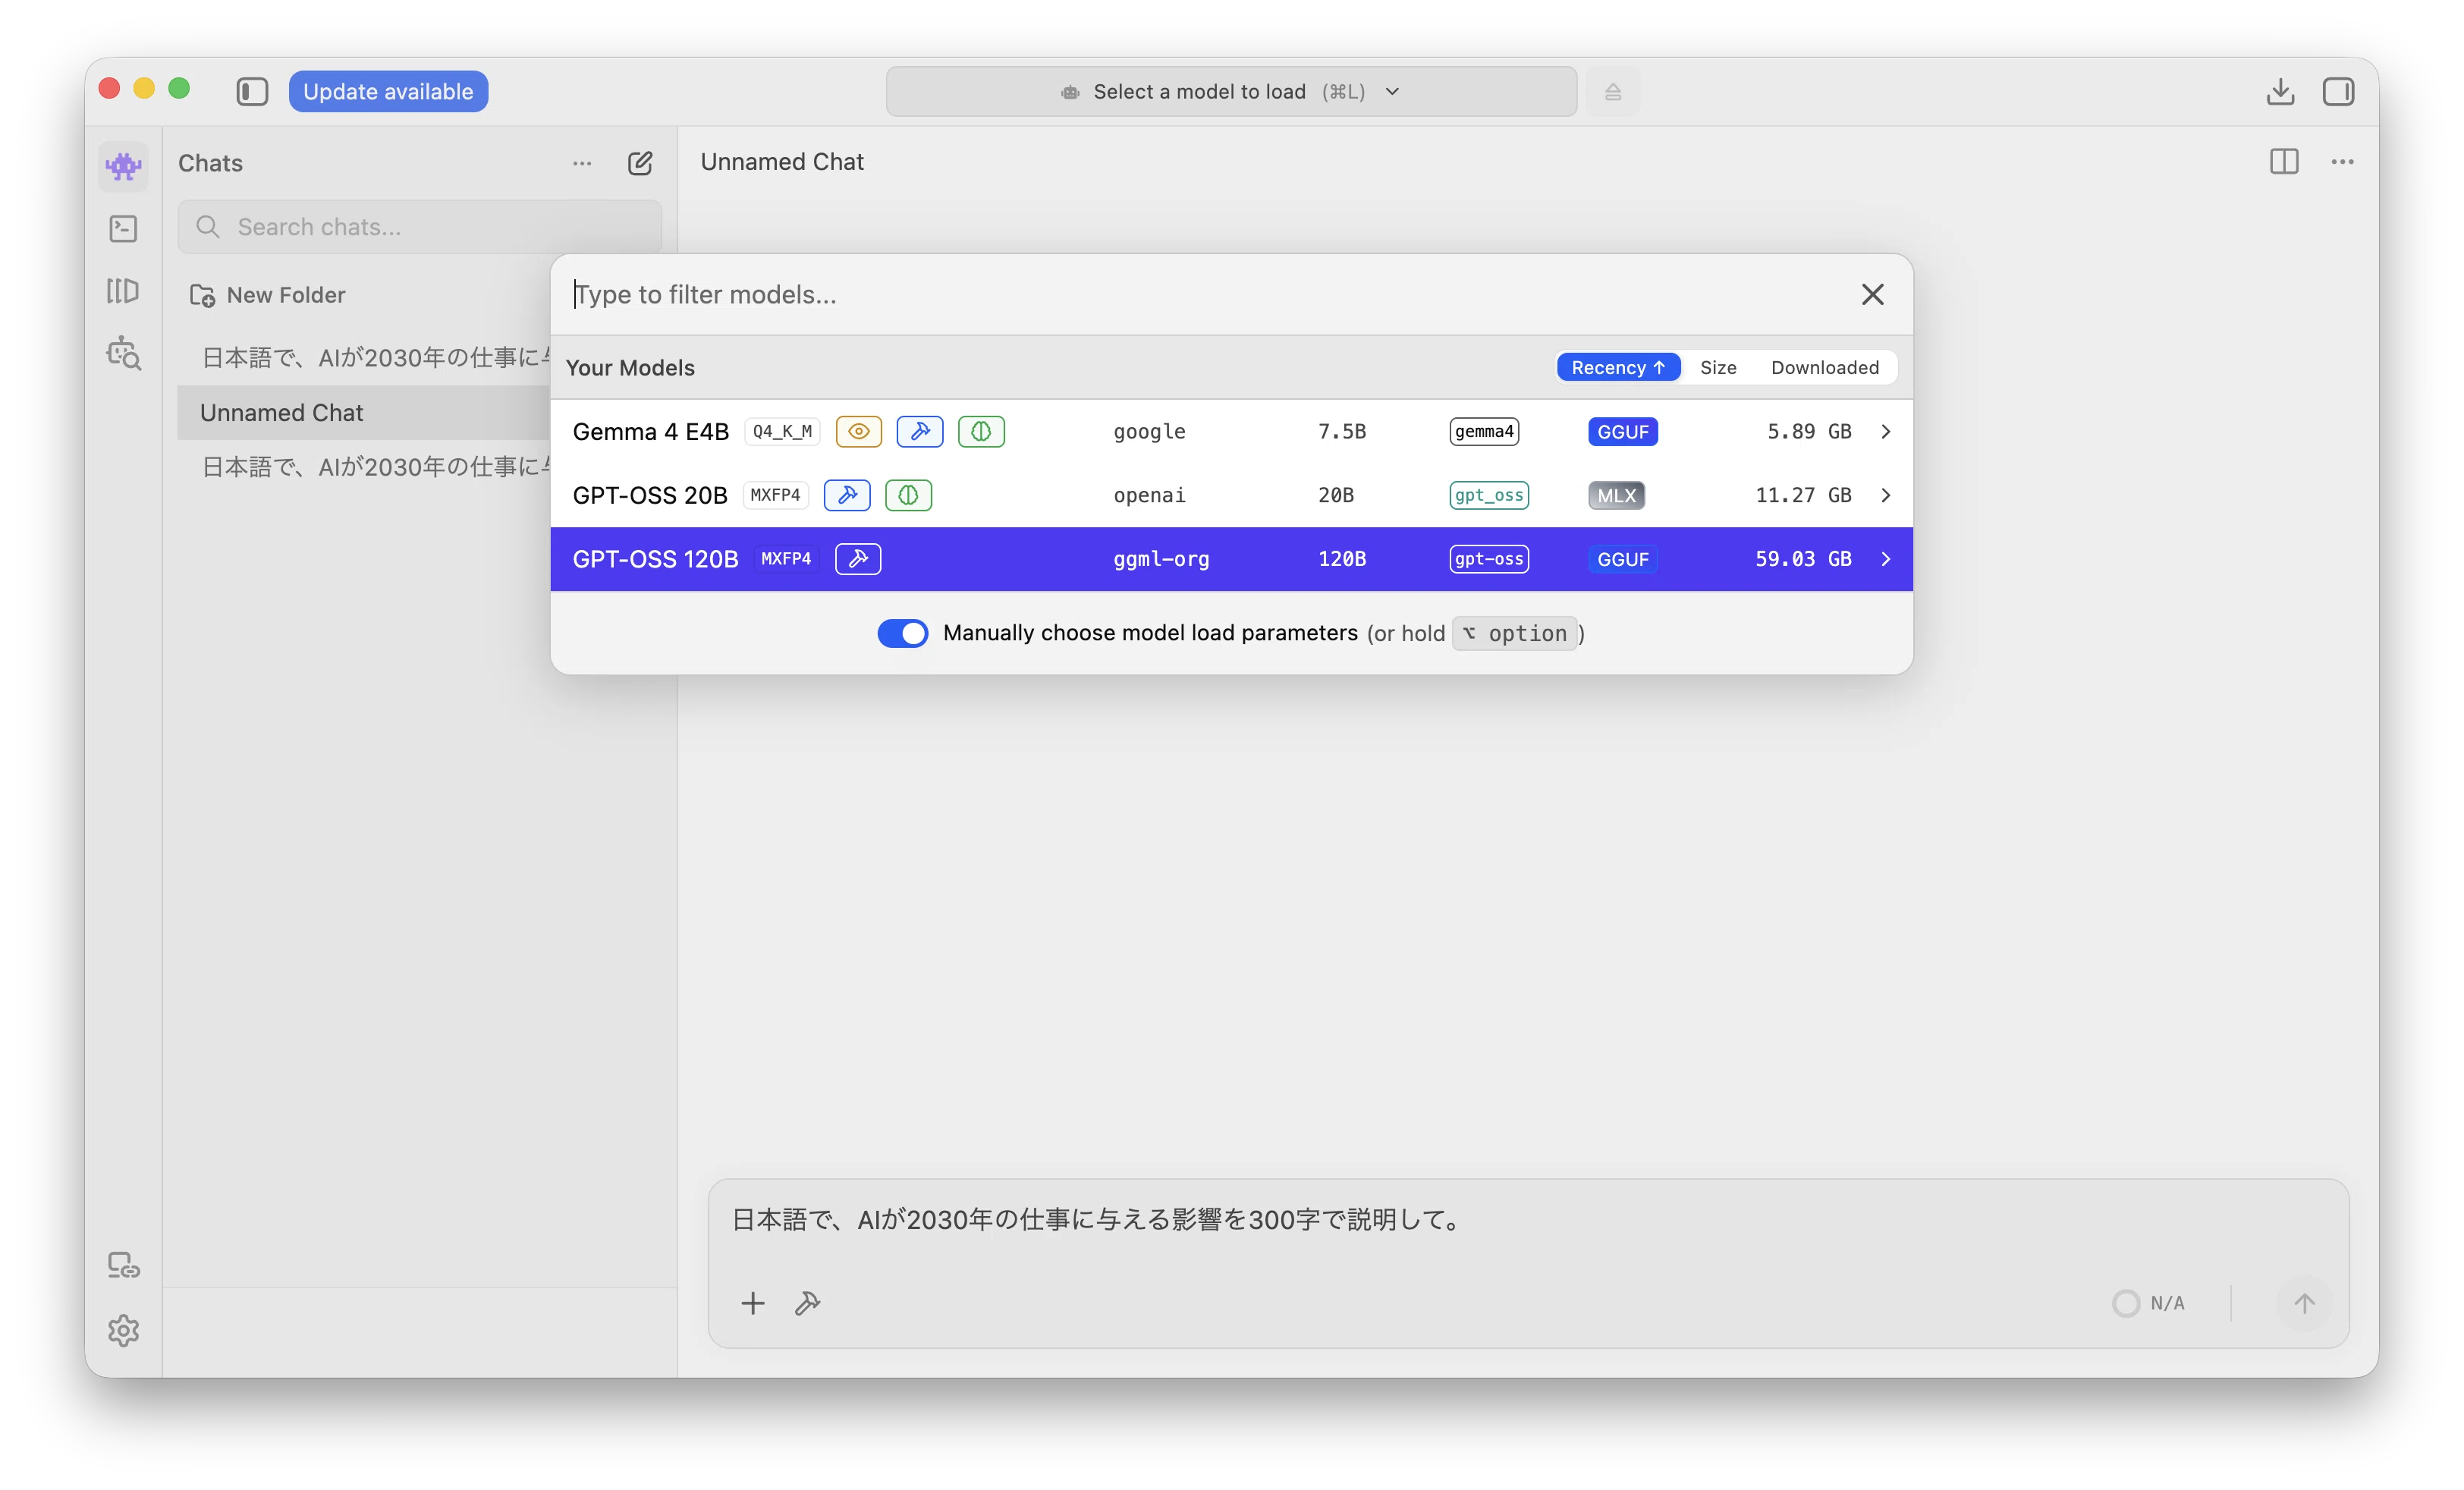Select the GPT-OSS 120B model
The image size is (2464, 1490).
coord(1231,559)
